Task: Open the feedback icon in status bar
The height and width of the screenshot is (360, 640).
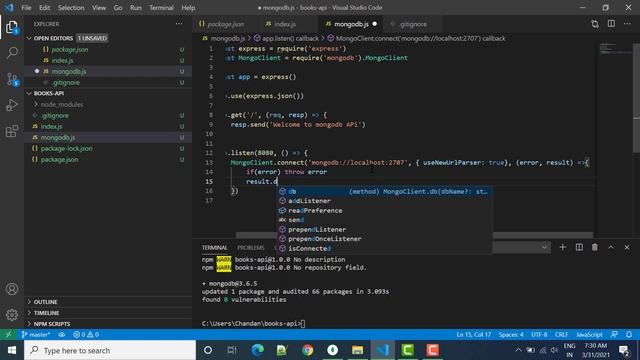Action: click(614, 335)
